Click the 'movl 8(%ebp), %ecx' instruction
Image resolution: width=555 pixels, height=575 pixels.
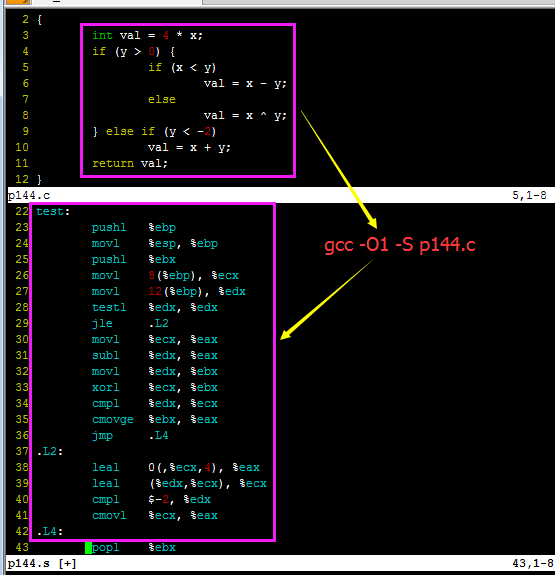(x=165, y=275)
